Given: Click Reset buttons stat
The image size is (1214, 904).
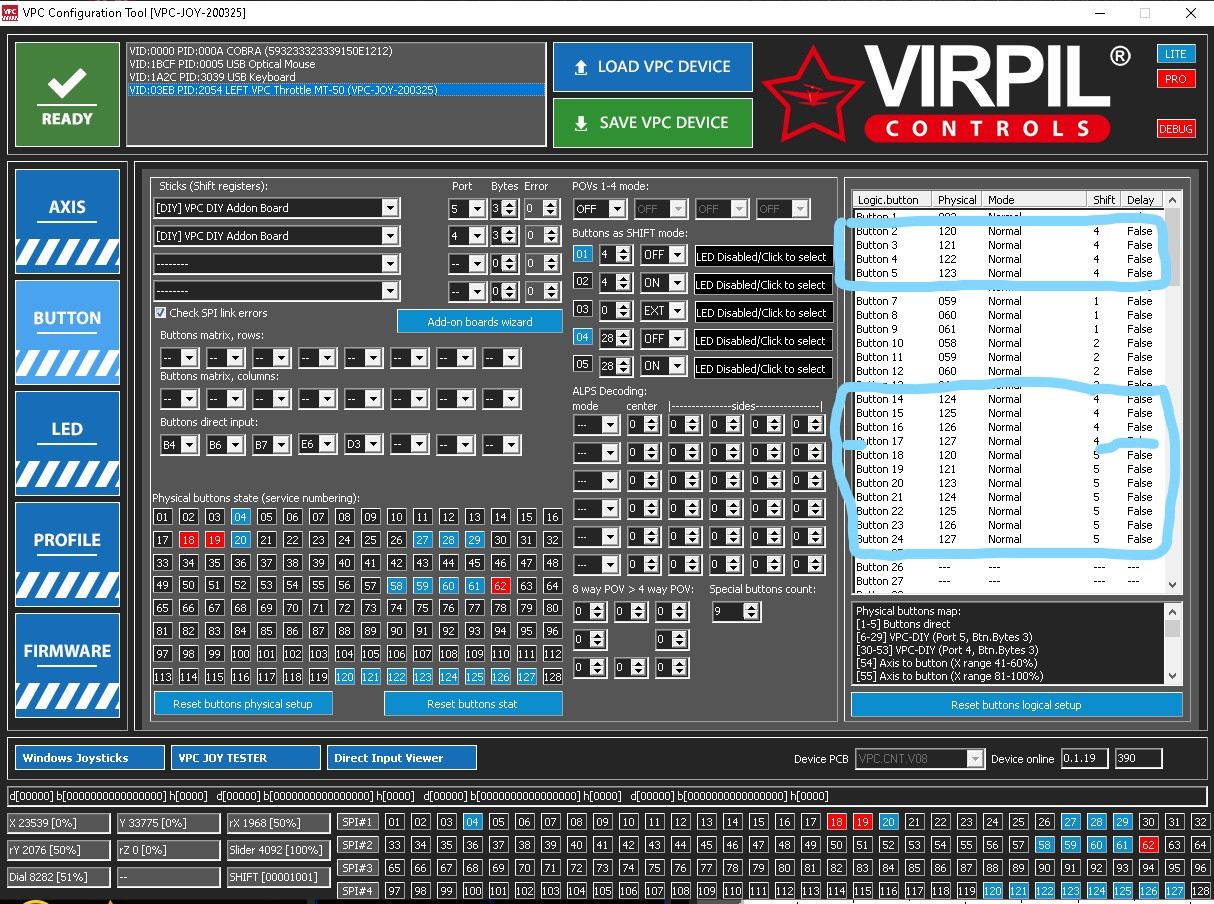Looking at the screenshot, I should [x=473, y=704].
